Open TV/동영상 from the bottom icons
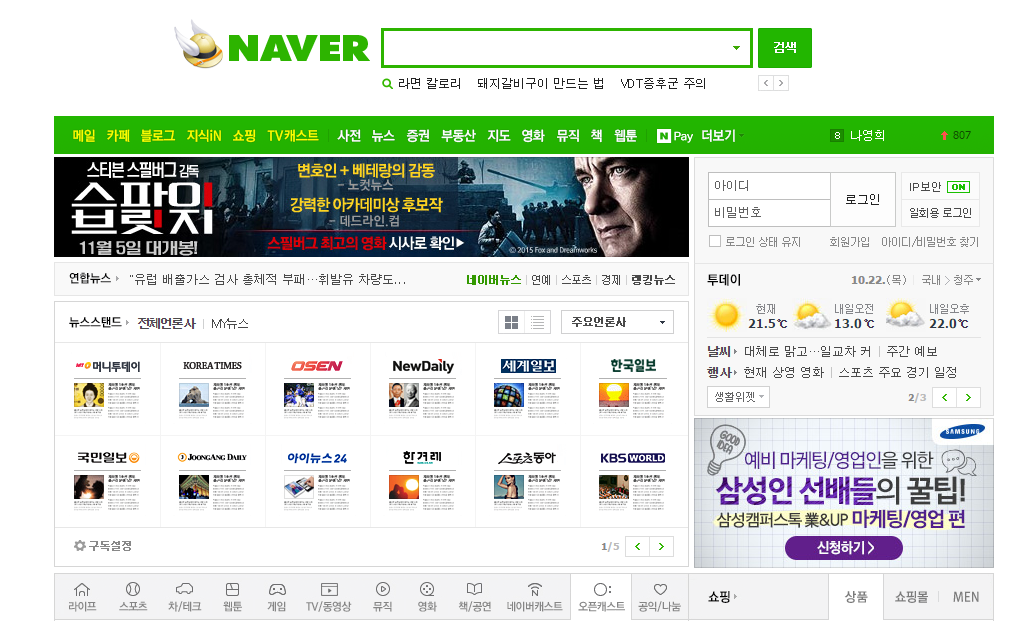 pyautogui.click(x=330, y=596)
